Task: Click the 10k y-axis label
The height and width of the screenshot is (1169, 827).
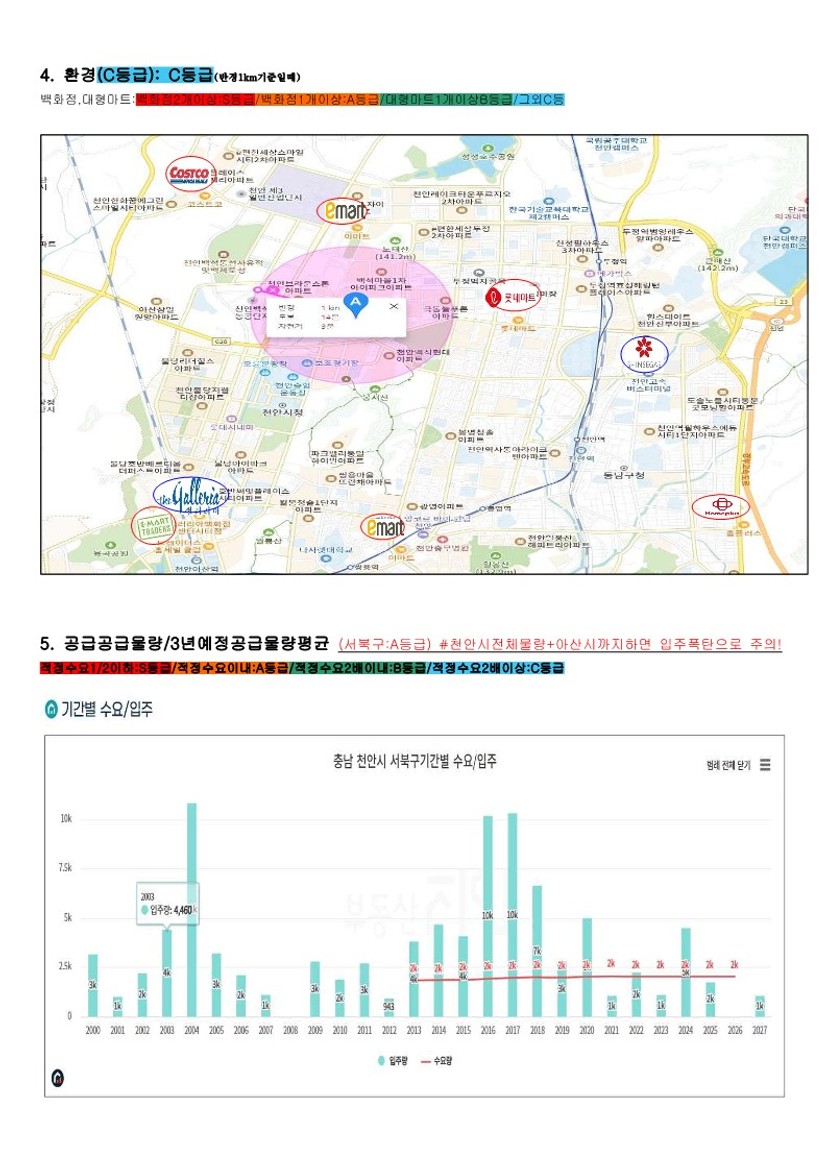Action: (x=66, y=819)
